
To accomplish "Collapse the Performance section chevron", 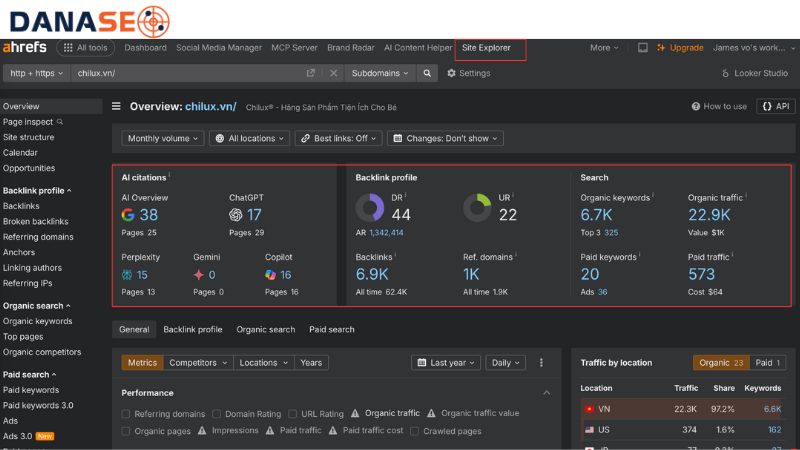I will [x=546, y=393].
